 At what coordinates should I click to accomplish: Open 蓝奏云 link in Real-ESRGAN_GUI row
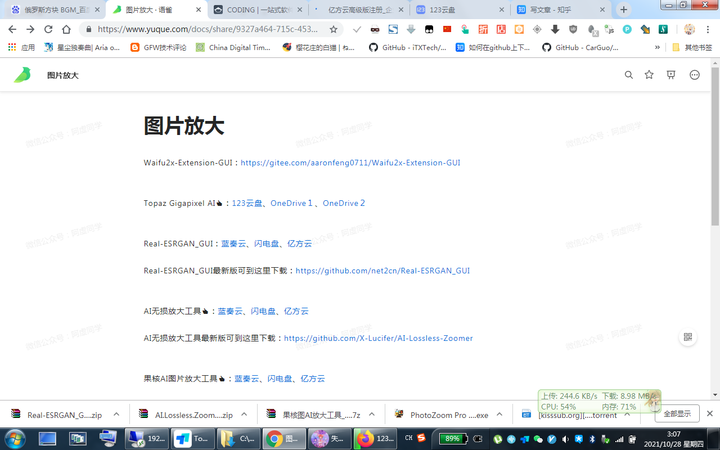234,243
